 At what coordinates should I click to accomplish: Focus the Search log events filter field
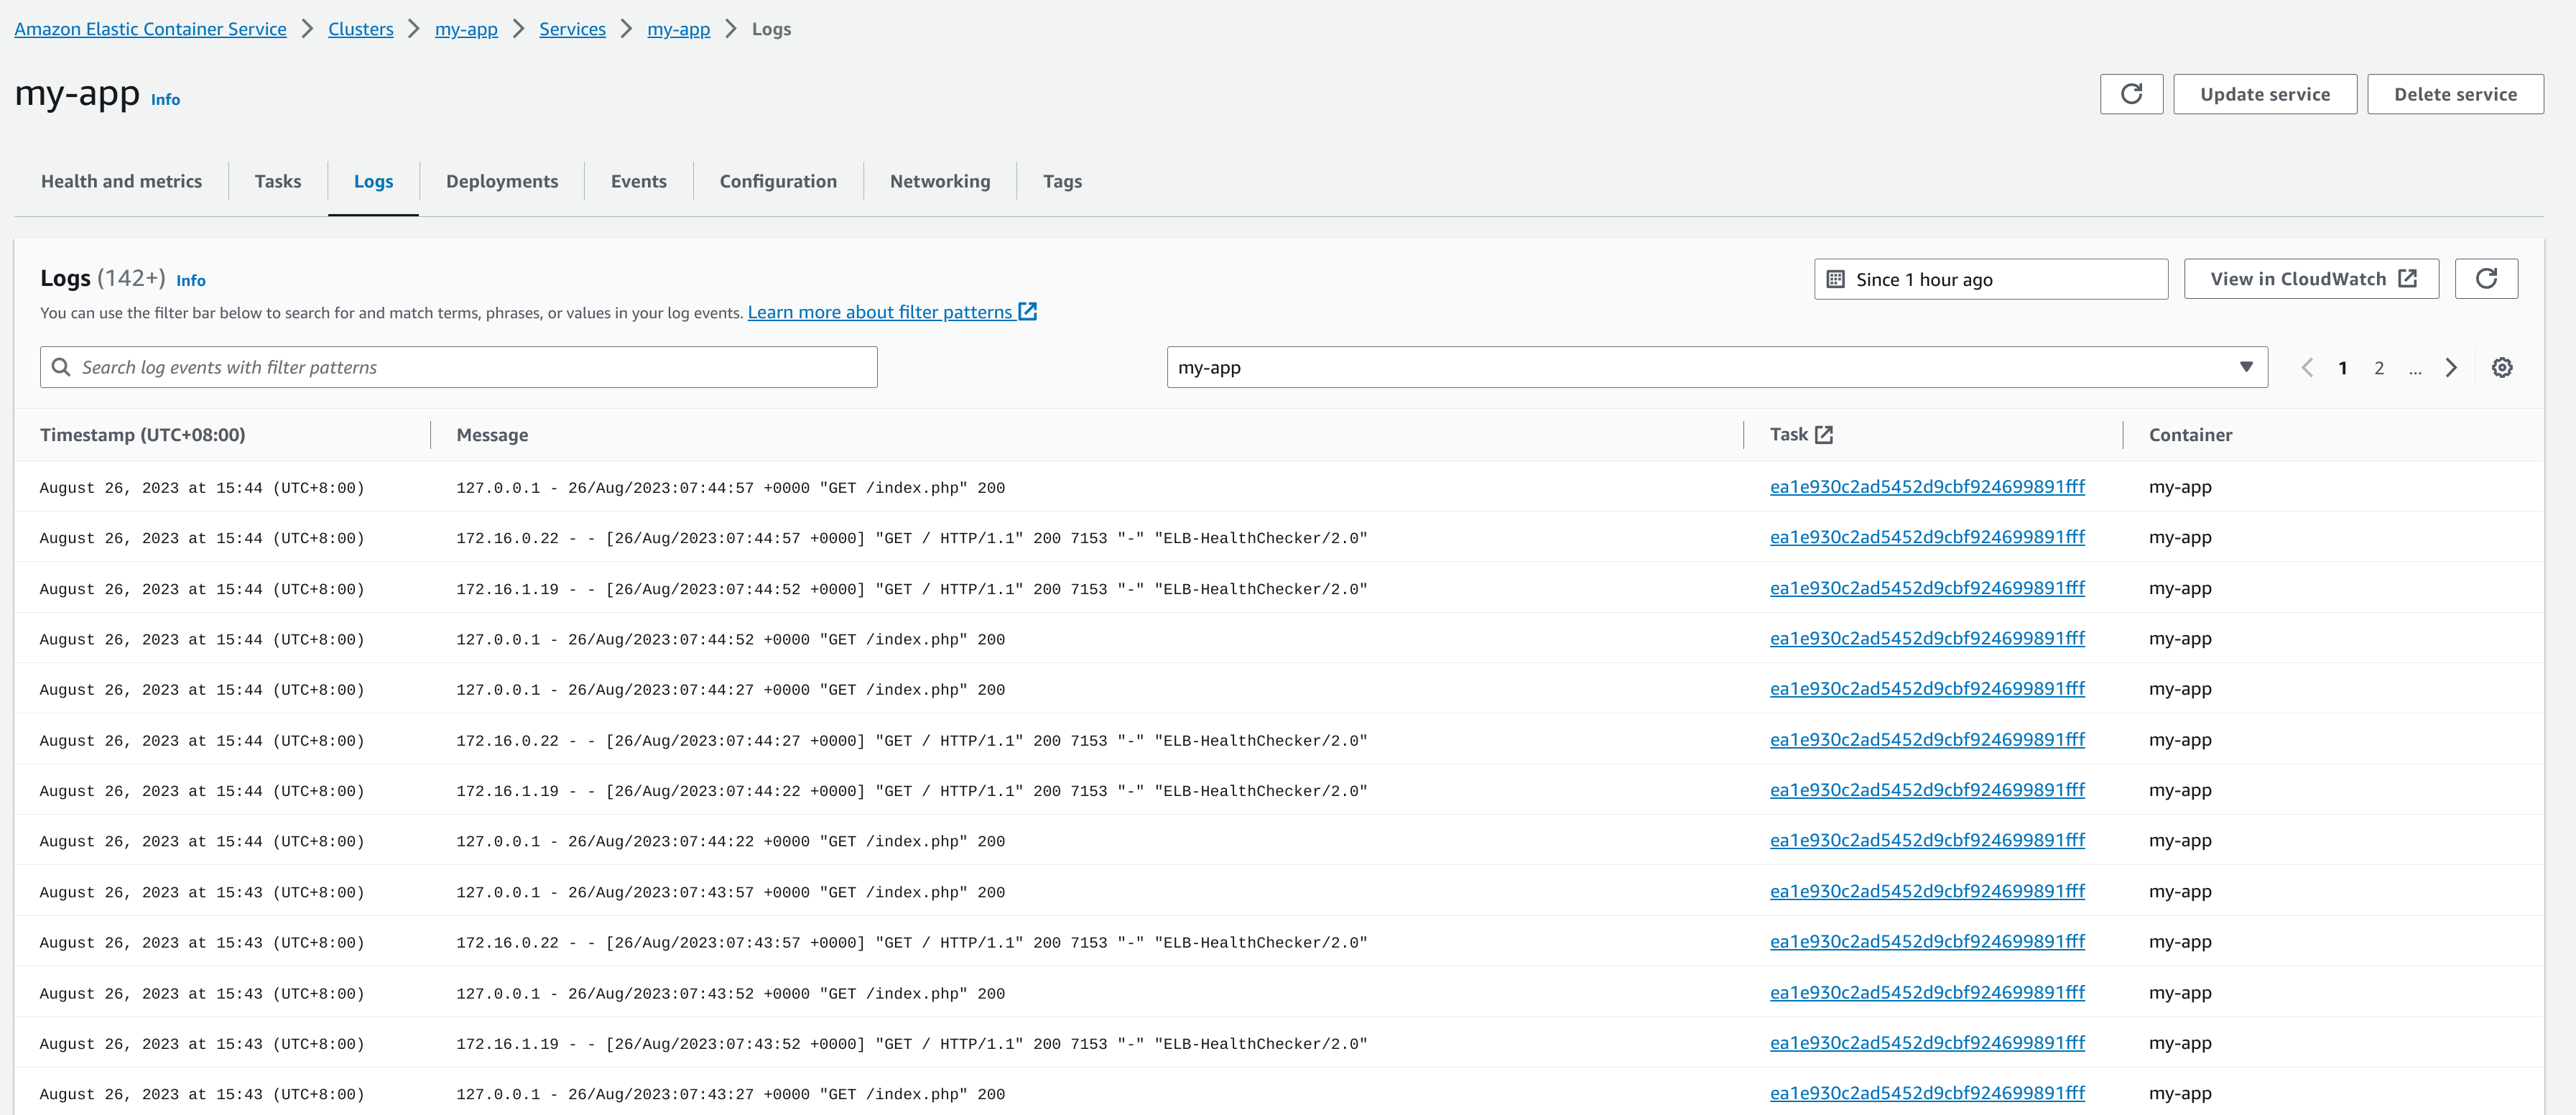(458, 367)
